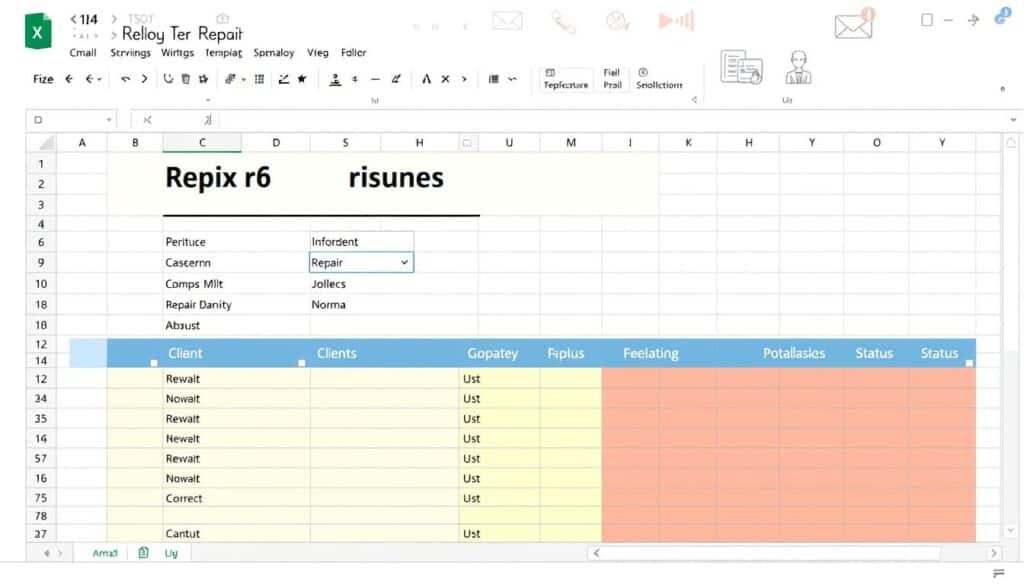Click the minus dash toolbar icon

point(375,79)
